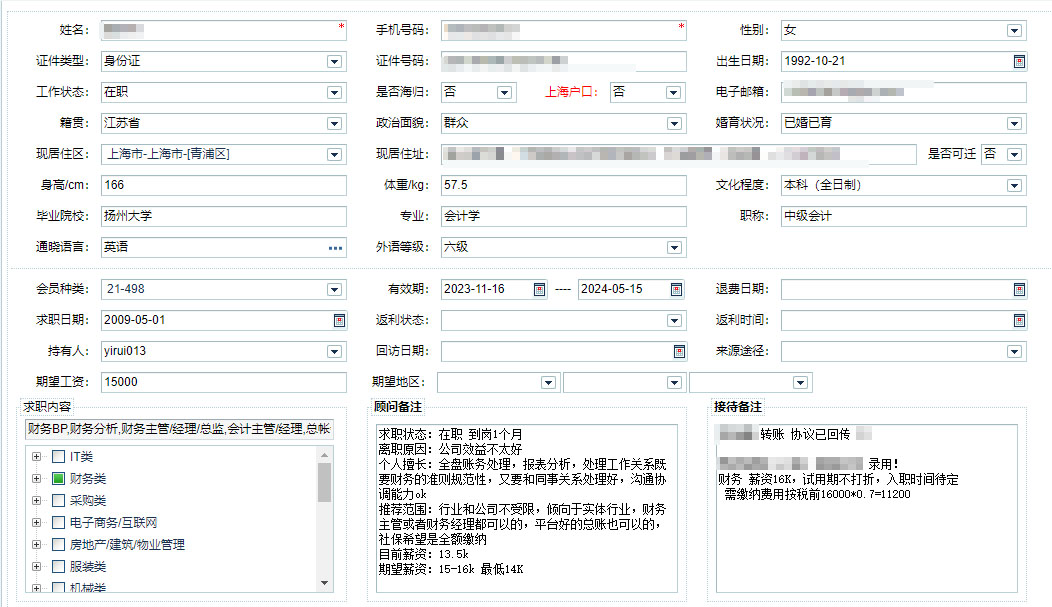This screenshot has height=607, width=1052.
Task: Open calendar for 有效期 start date 2023-11-16
Action: point(539,290)
